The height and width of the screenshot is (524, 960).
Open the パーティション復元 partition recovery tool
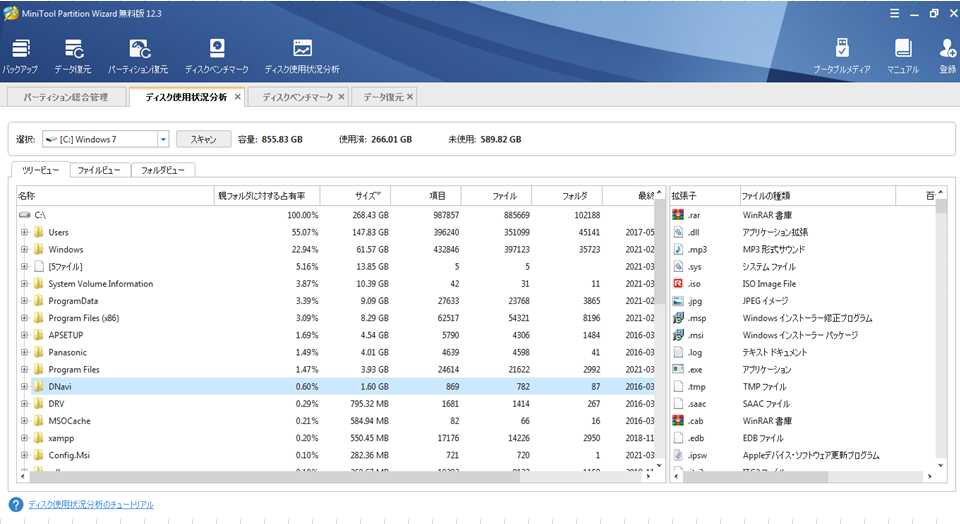(138, 56)
